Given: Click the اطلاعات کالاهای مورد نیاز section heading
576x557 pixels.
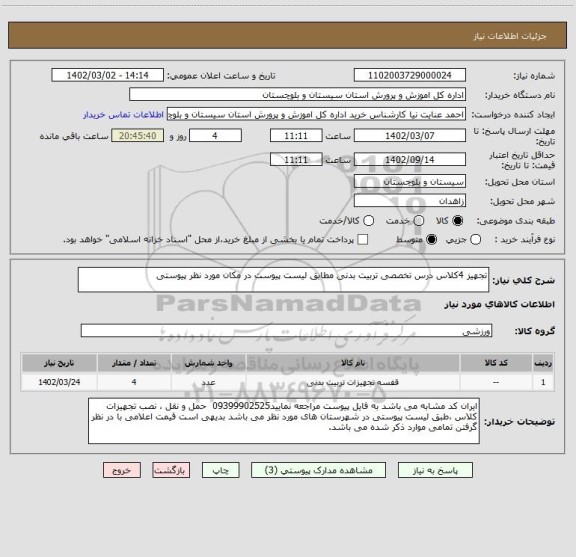Looking at the screenshot, I should pyautogui.click(x=500, y=305).
